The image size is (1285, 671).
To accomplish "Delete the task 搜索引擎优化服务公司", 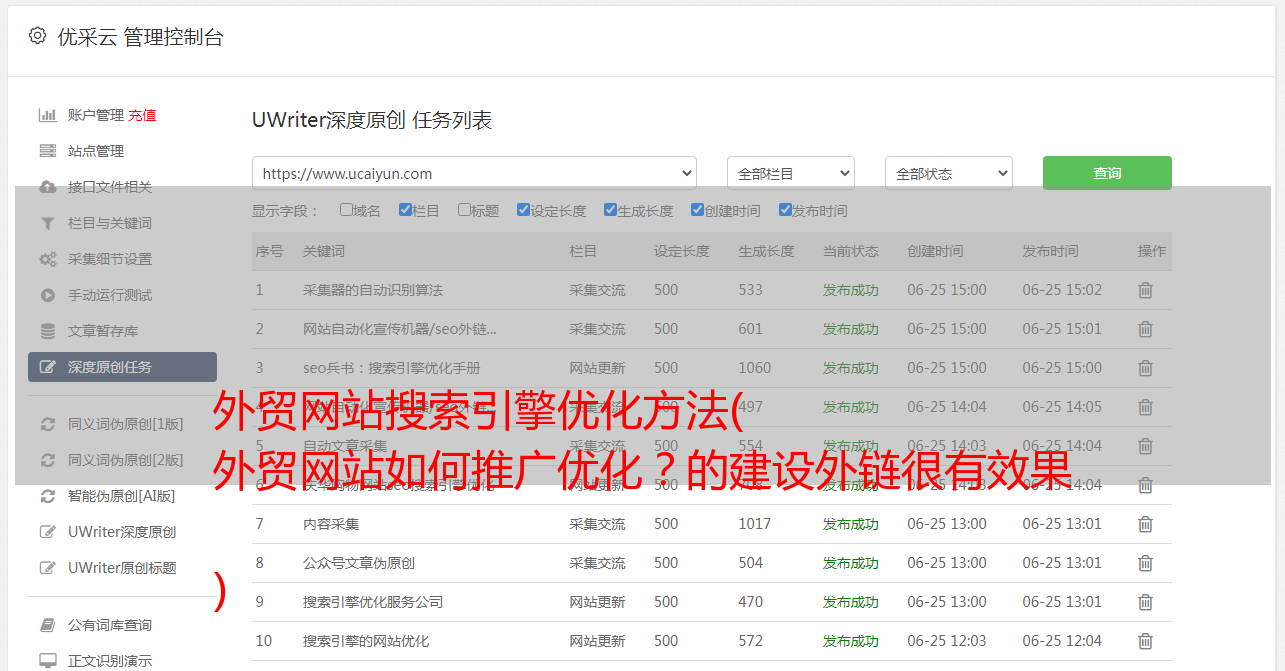I will [x=1146, y=602].
